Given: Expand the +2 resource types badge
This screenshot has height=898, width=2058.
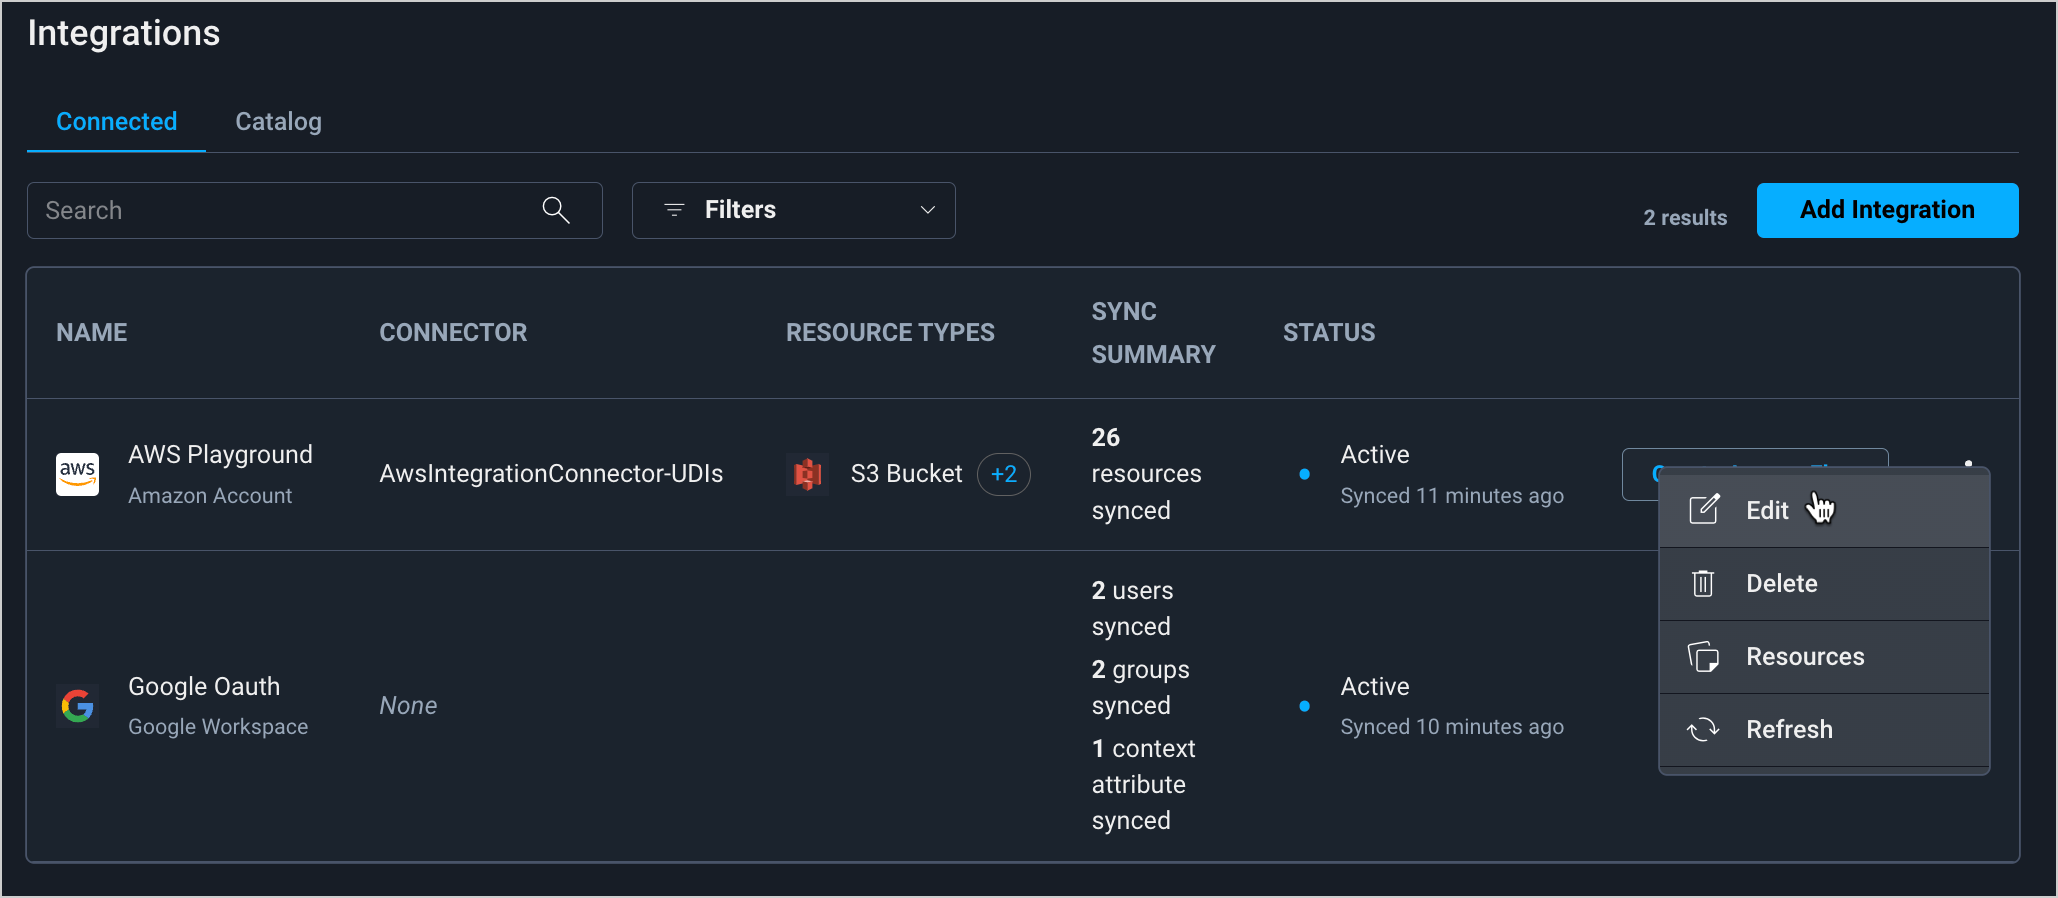Looking at the screenshot, I should point(1003,474).
